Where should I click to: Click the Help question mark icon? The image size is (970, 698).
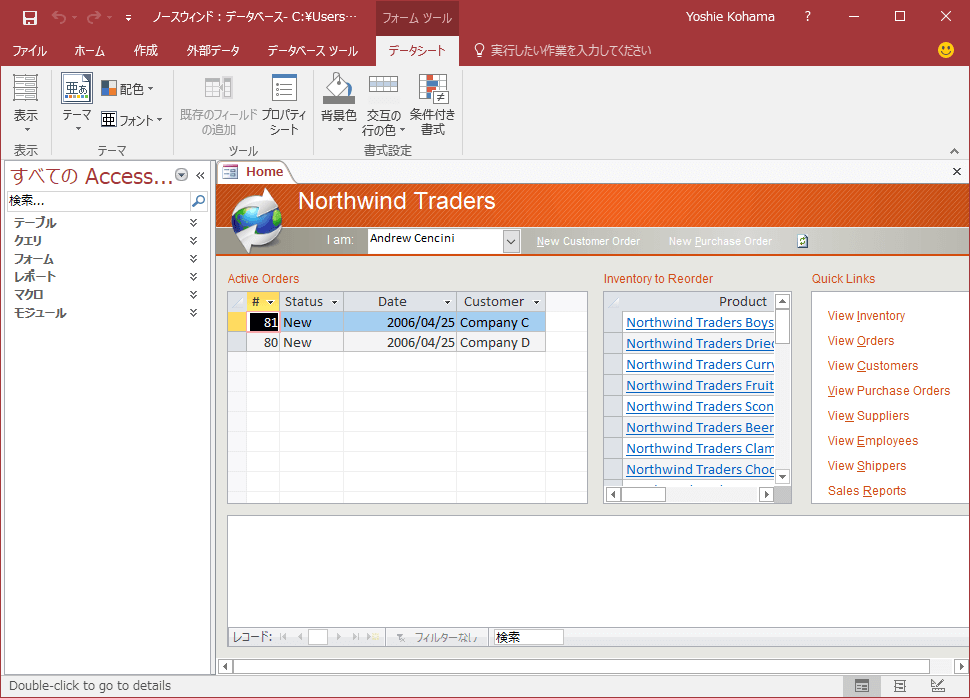tap(807, 17)
